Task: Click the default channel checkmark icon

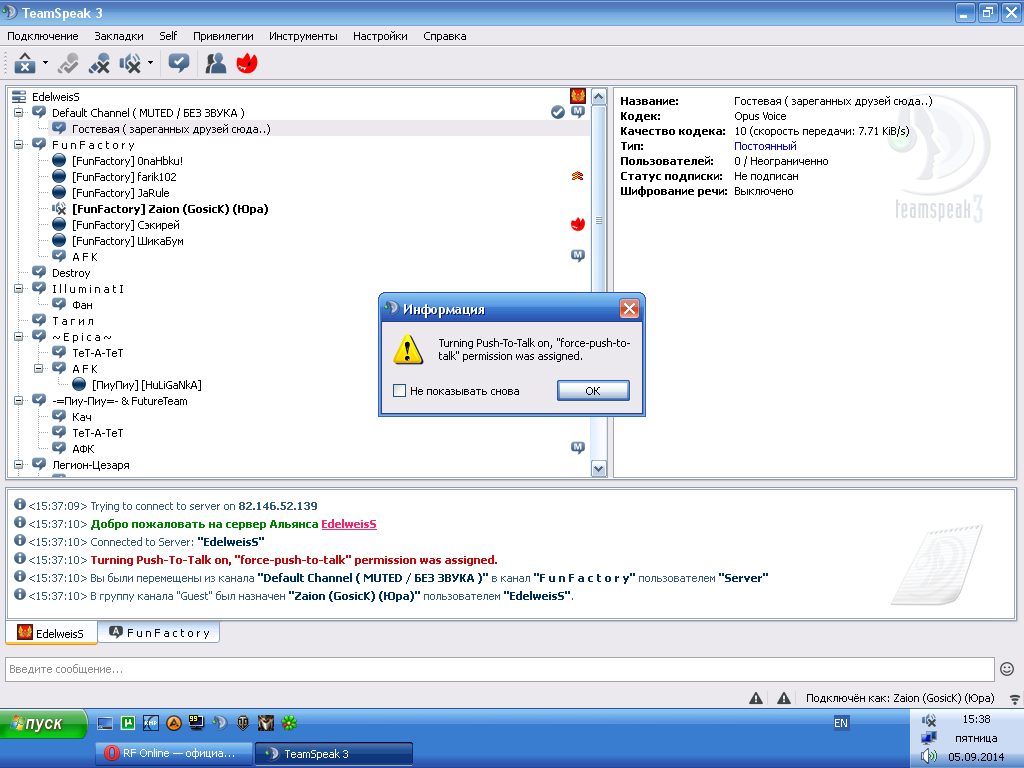Action: click(558, 112)
